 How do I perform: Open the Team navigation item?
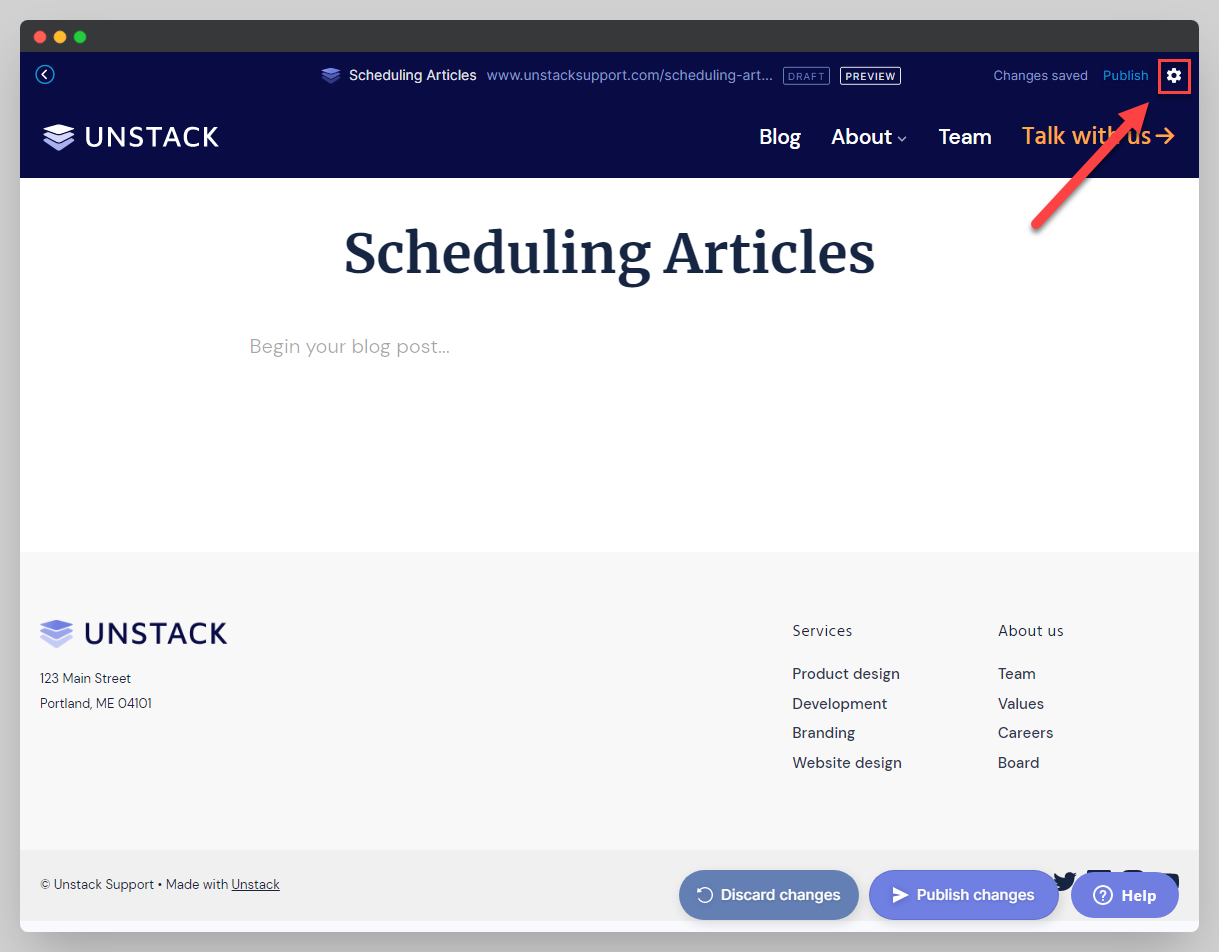pyautogui.click(x=964, y=137)
